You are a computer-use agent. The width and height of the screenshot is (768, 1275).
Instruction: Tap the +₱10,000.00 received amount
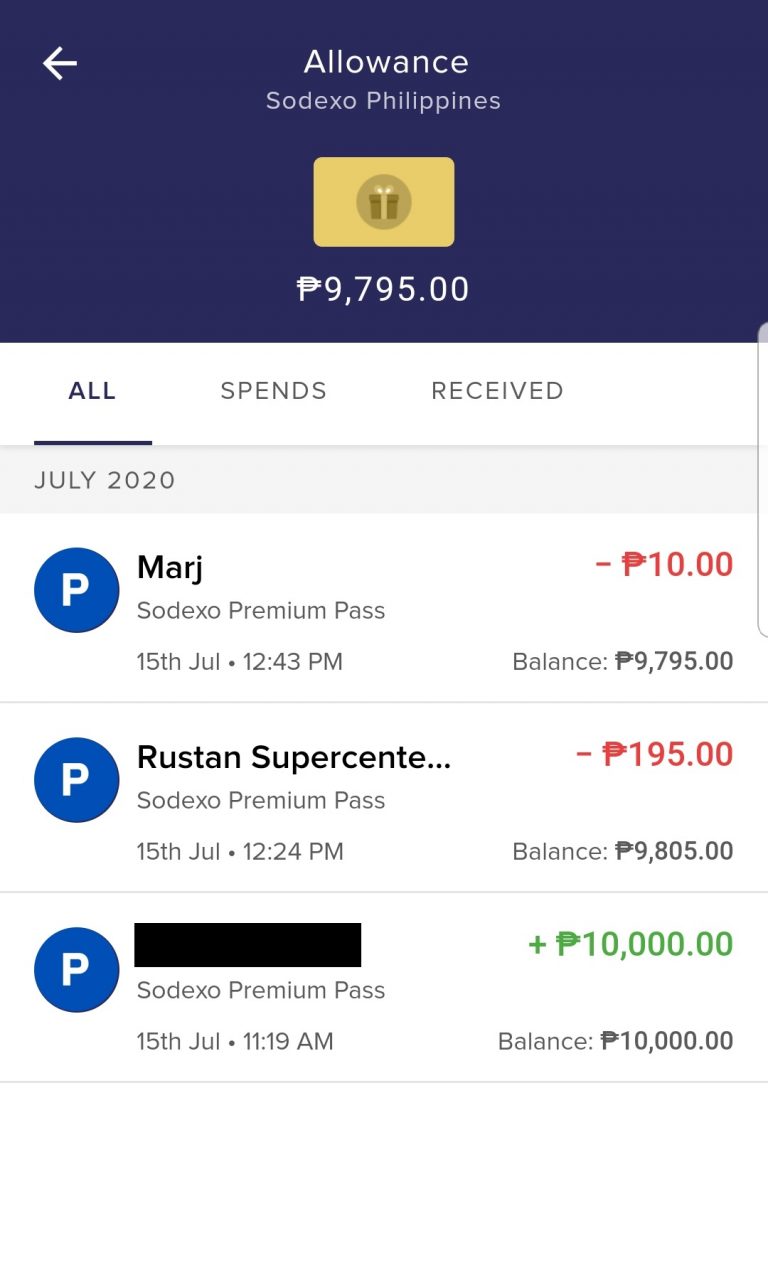point(630,944)
